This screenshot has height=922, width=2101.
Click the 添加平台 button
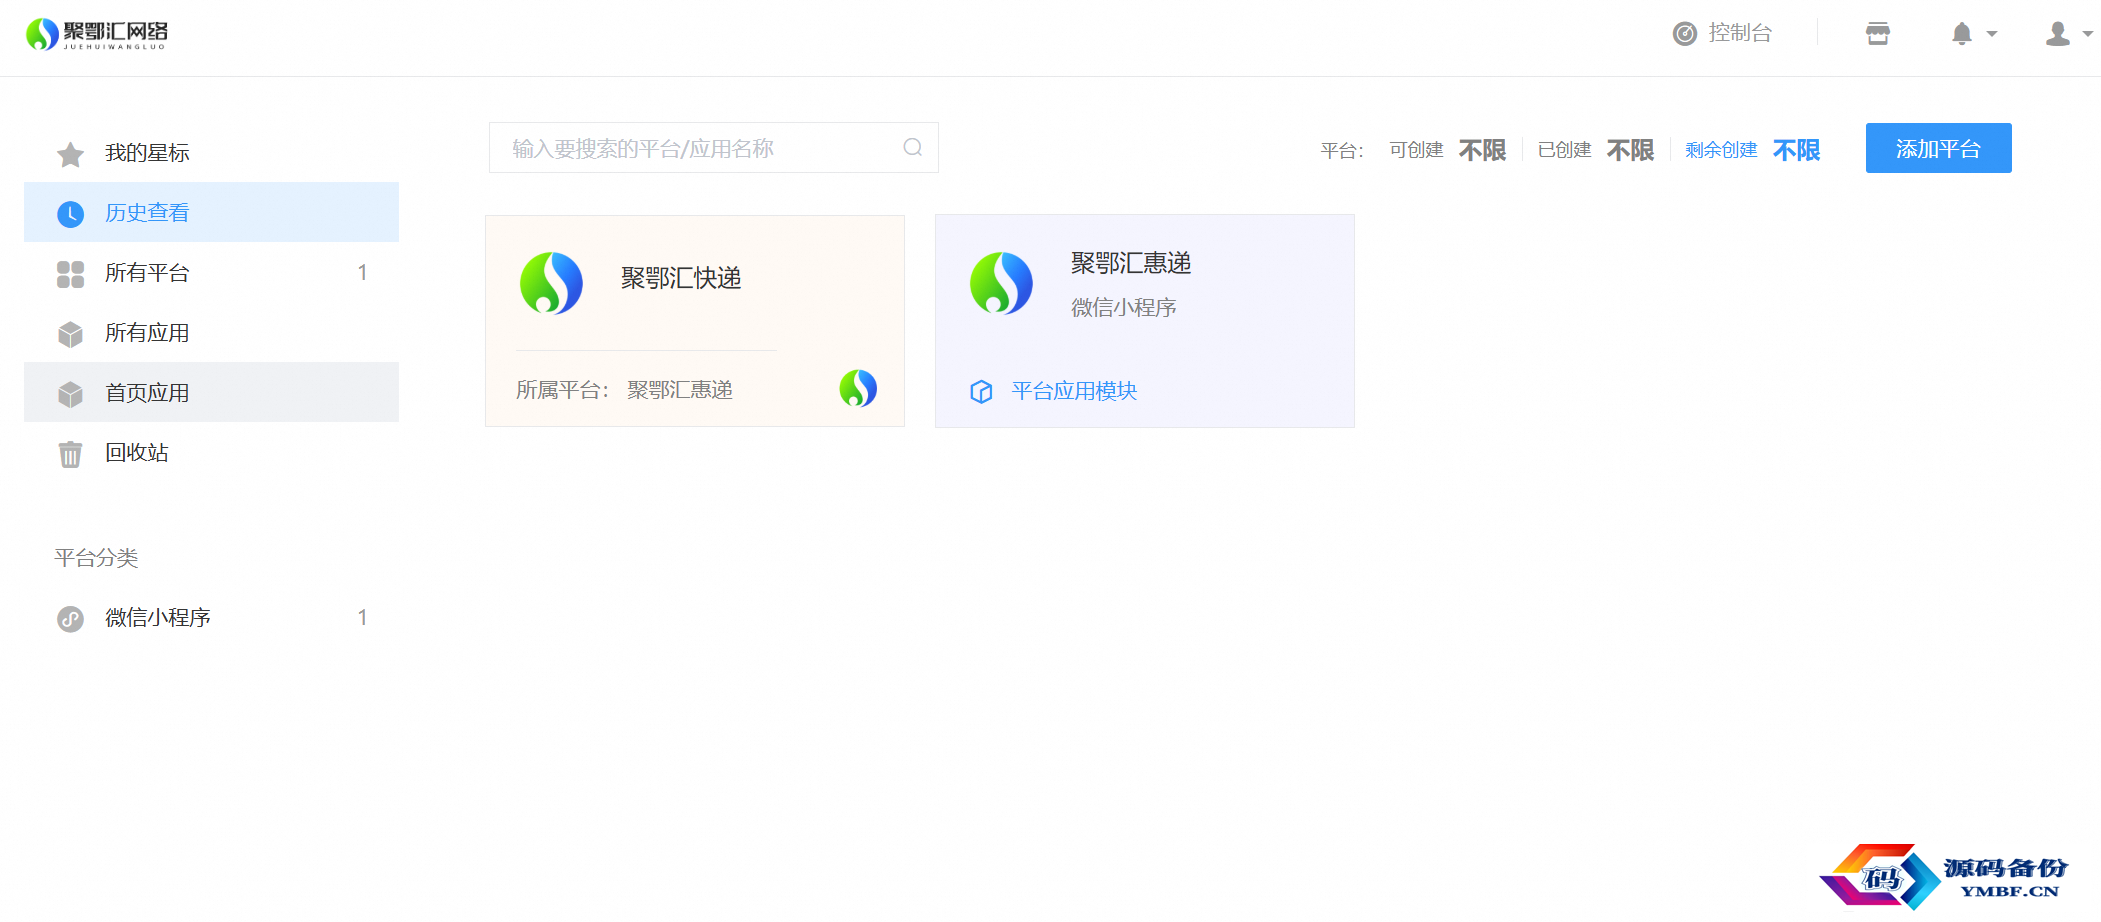(x=1938, y=148)
